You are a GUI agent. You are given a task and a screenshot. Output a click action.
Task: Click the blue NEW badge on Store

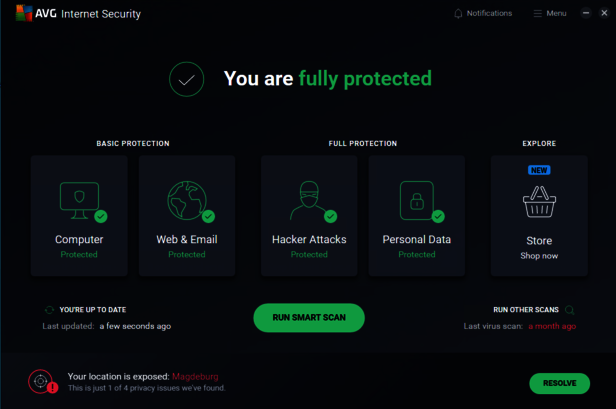[539, 170]
